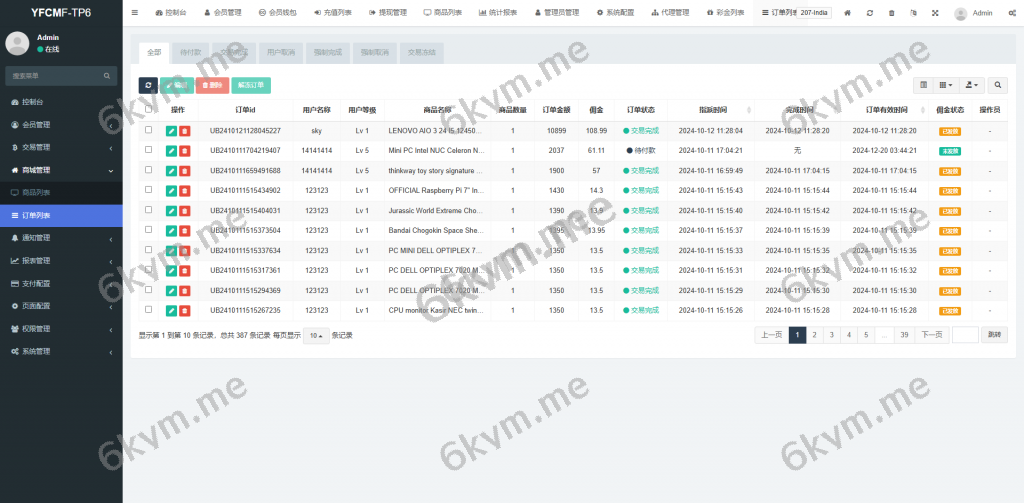Check the select-all checkbox in table header
This screenshot has width=1024, height=503.
click(149, 110)
